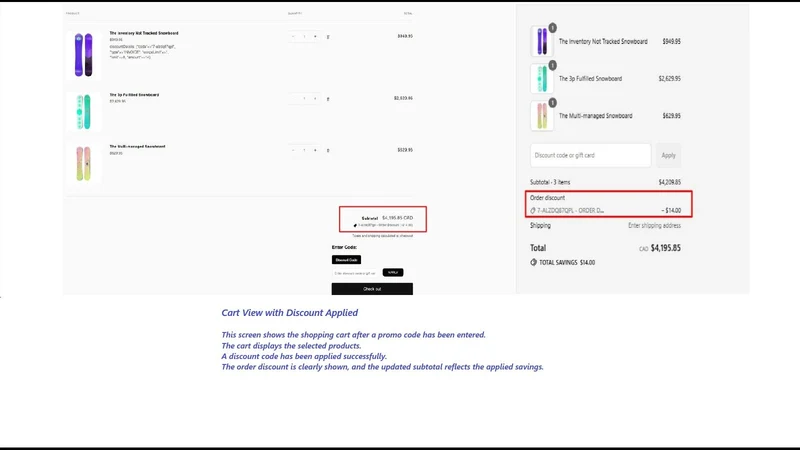Click the checkout Multi-managed Snowboard thumbnail
800x450 pixels.
(542, 116)
